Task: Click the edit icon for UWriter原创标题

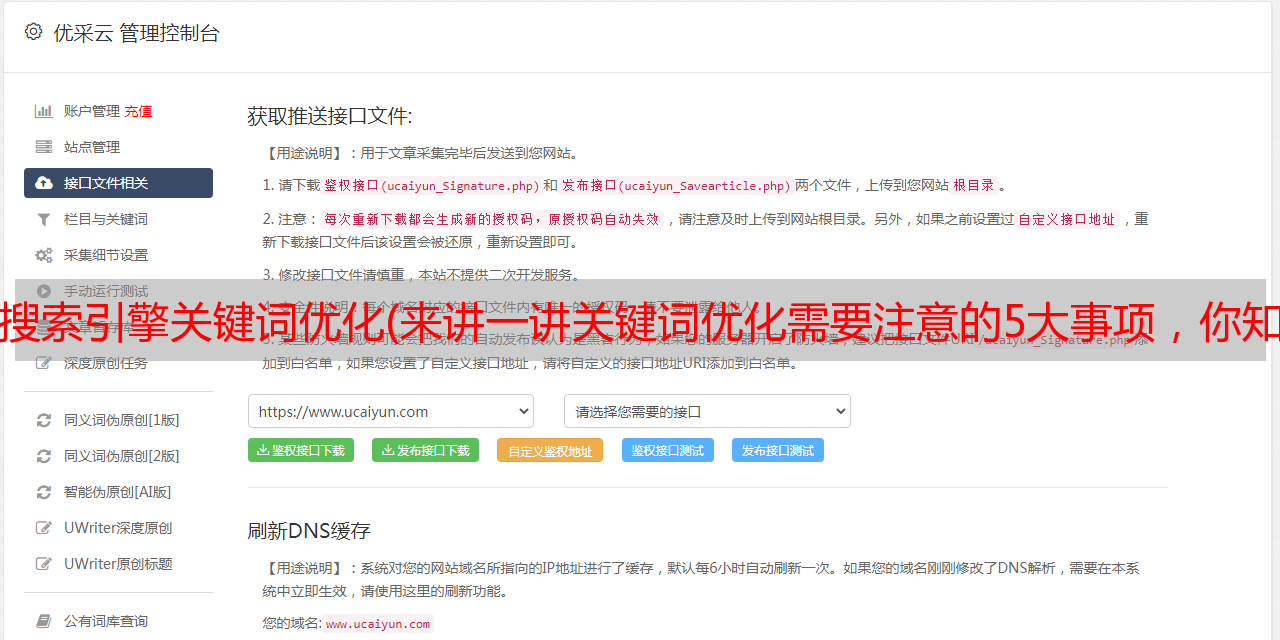Action: (x=44, y=564)
